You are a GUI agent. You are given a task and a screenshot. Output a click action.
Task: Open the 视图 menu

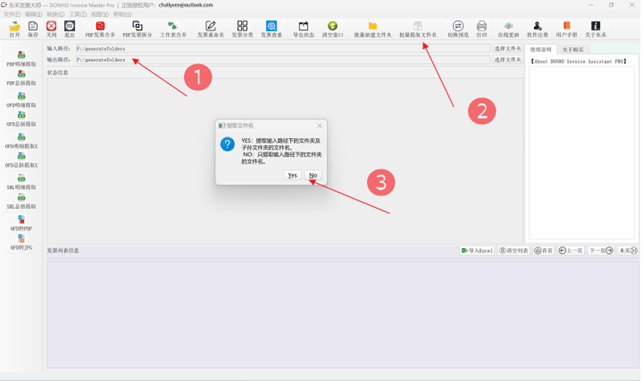pyautogui.click(x=100, y=14)
